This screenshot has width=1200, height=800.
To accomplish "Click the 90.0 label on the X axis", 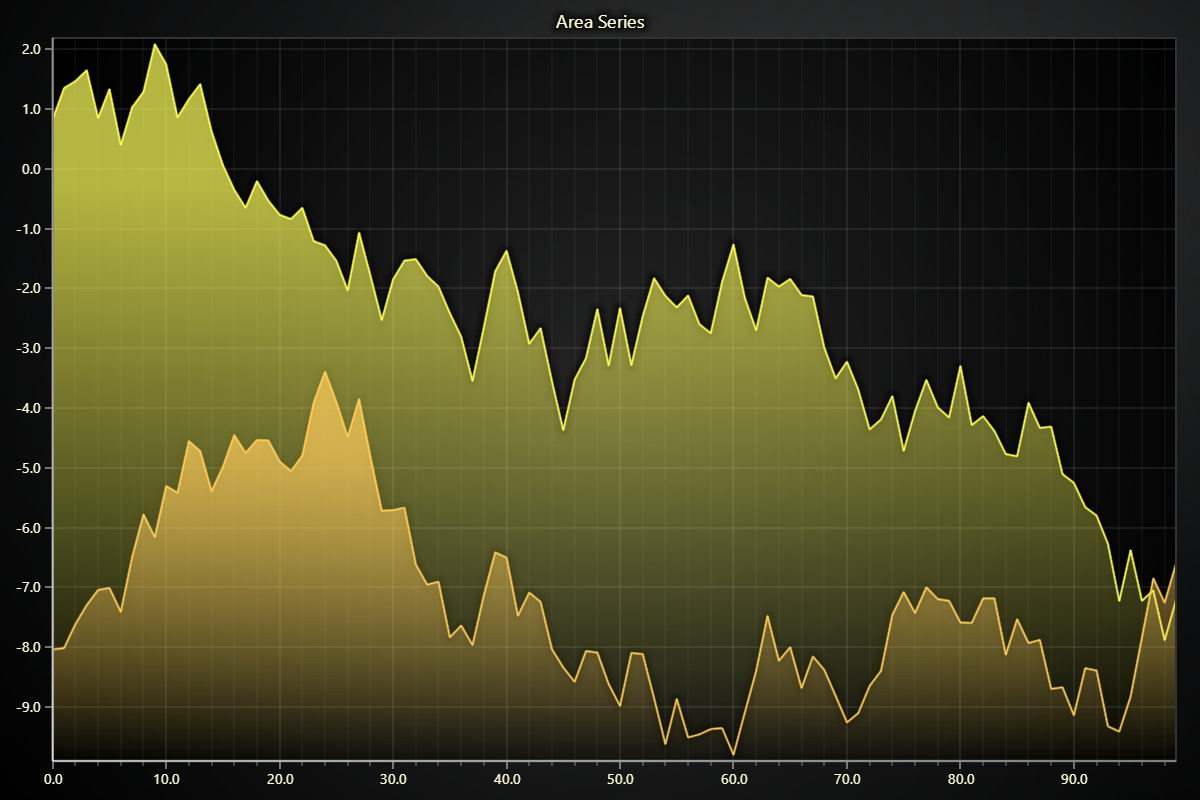I will click(x=1074, y=777).
